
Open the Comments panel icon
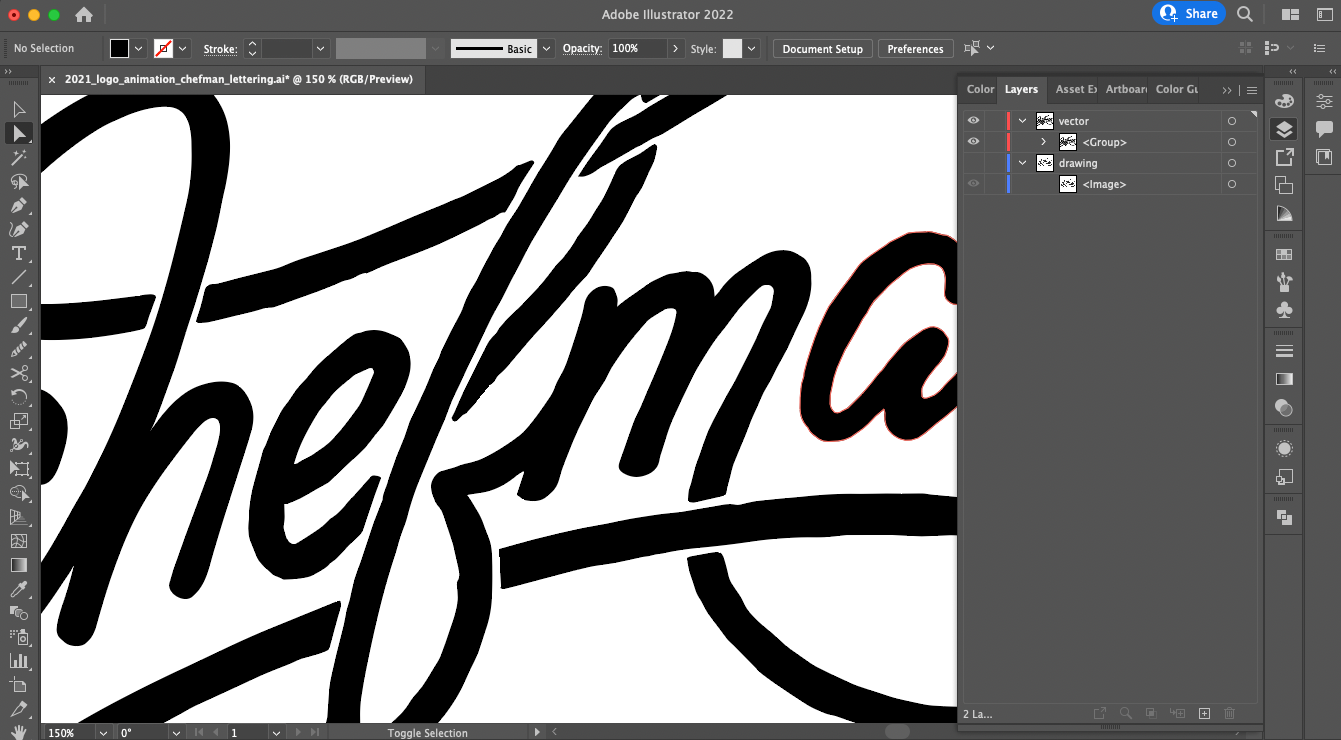(x=1324, y=129)
